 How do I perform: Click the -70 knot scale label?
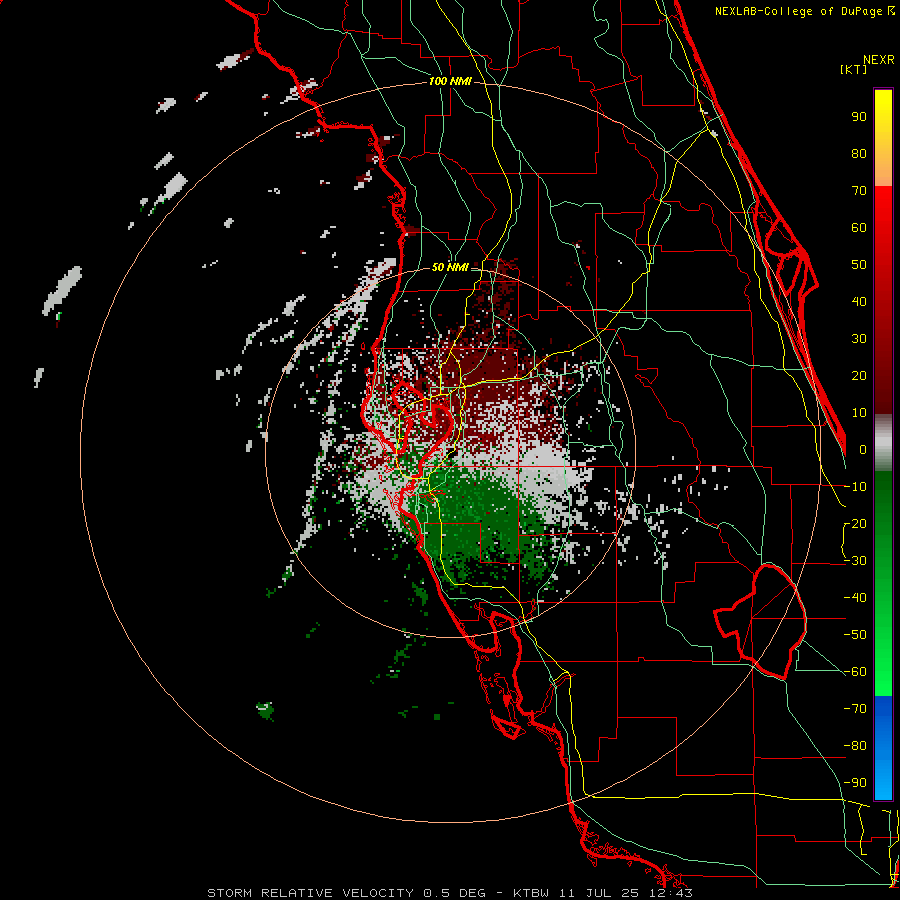(x=855, y=709)
